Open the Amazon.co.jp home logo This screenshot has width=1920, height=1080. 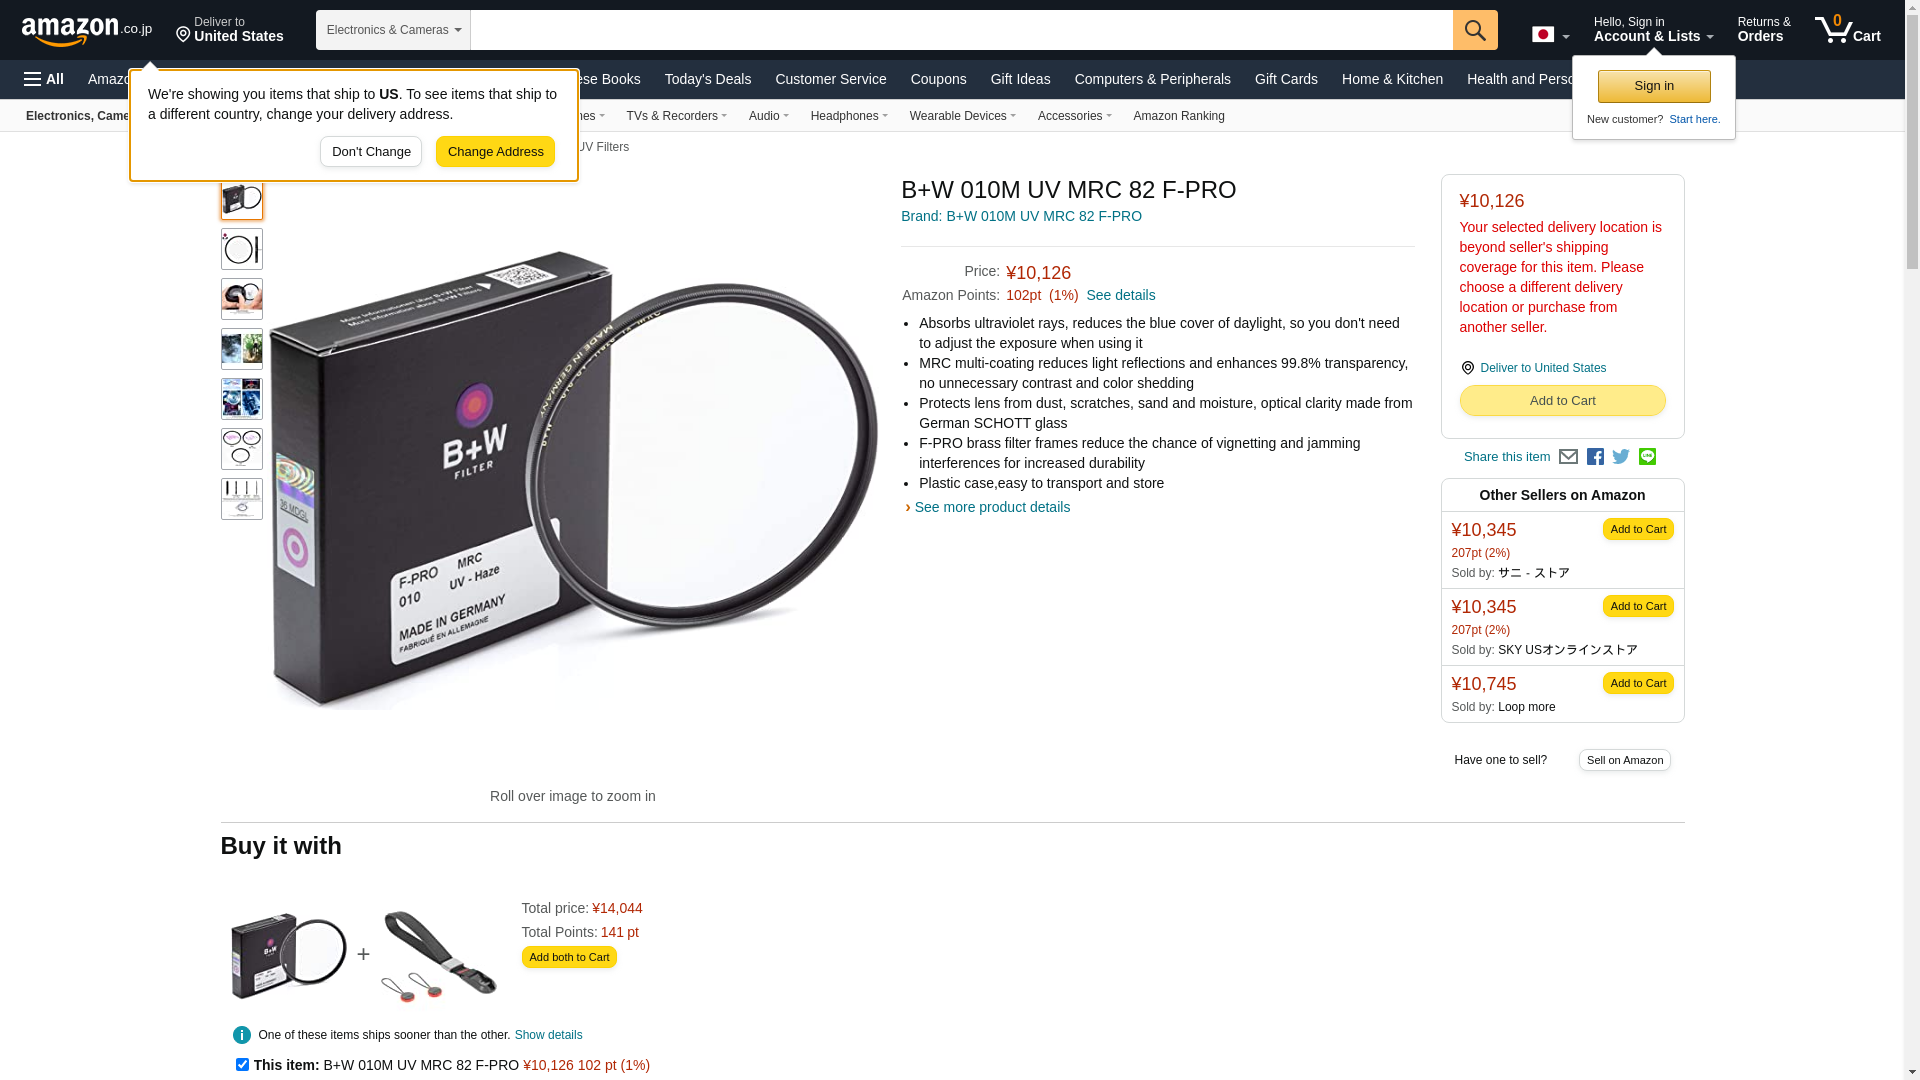(x=87, y=31)
